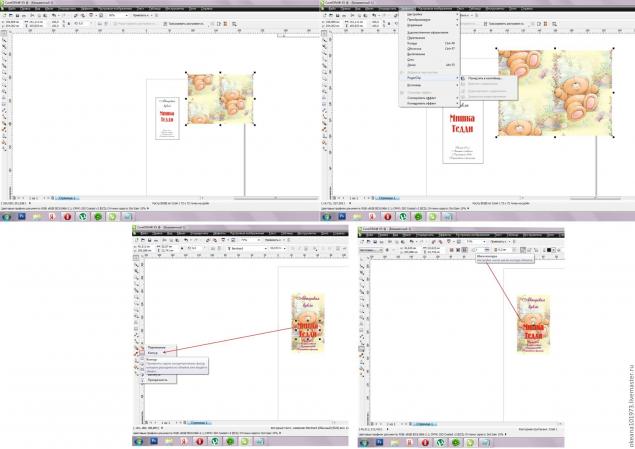Toggle Italic in bottom-left text property bar

(300, 248)
